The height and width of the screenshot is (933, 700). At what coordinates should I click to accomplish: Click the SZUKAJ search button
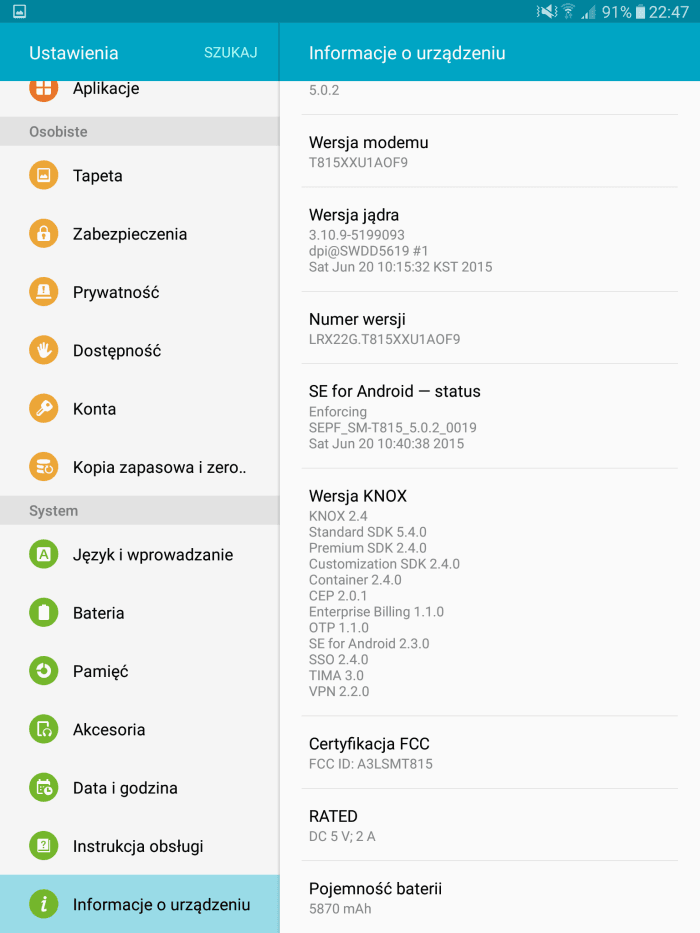pos(230,53)
